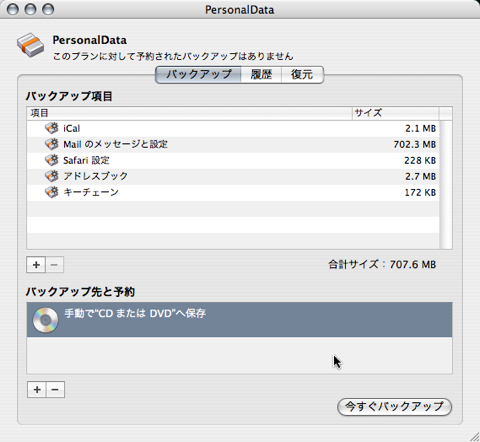Screen dimensions: 480x442
Task: Click the 合計サイズ：707.6 MB label
Action: [382, 265]
